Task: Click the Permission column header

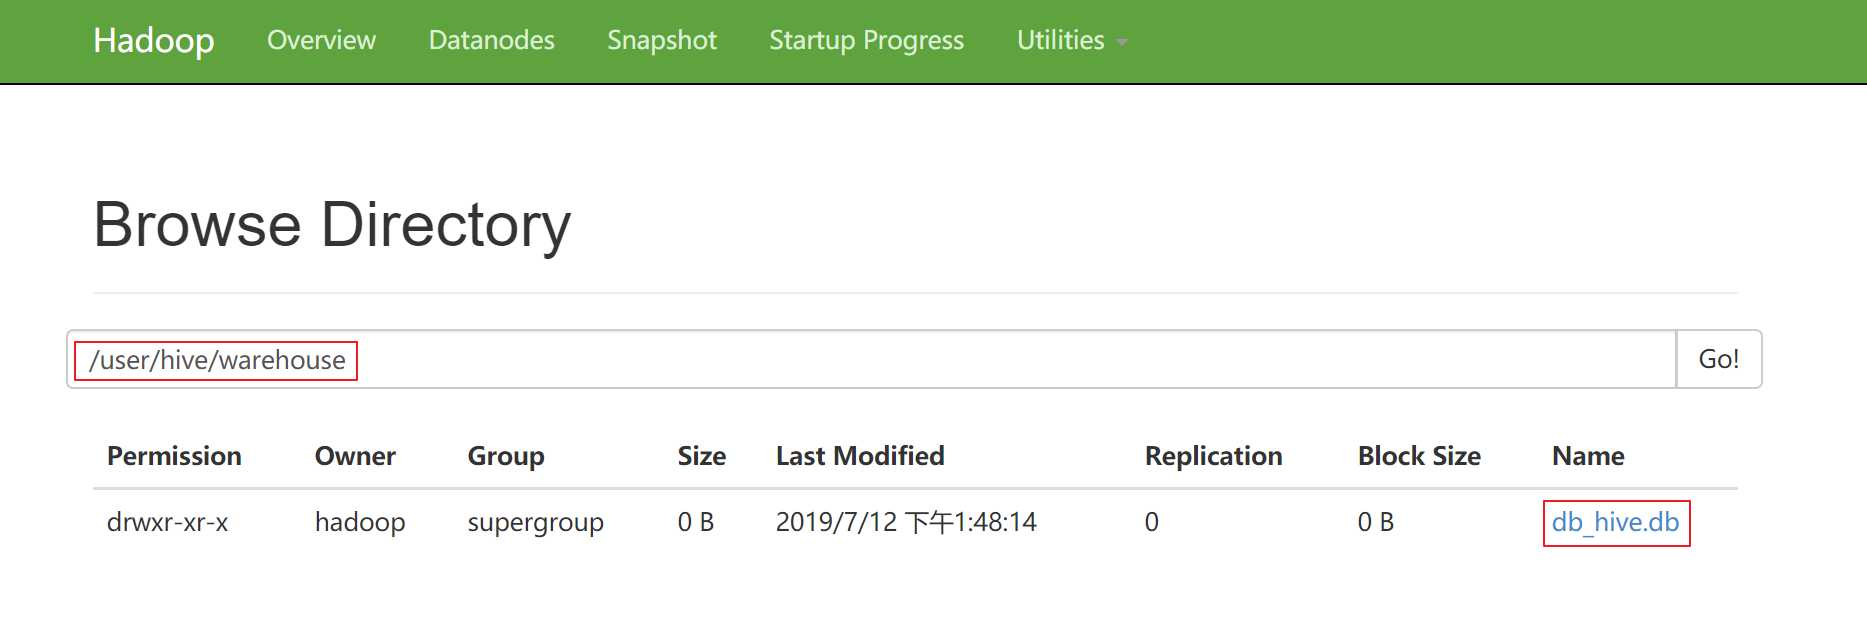Action: (174, 456)
